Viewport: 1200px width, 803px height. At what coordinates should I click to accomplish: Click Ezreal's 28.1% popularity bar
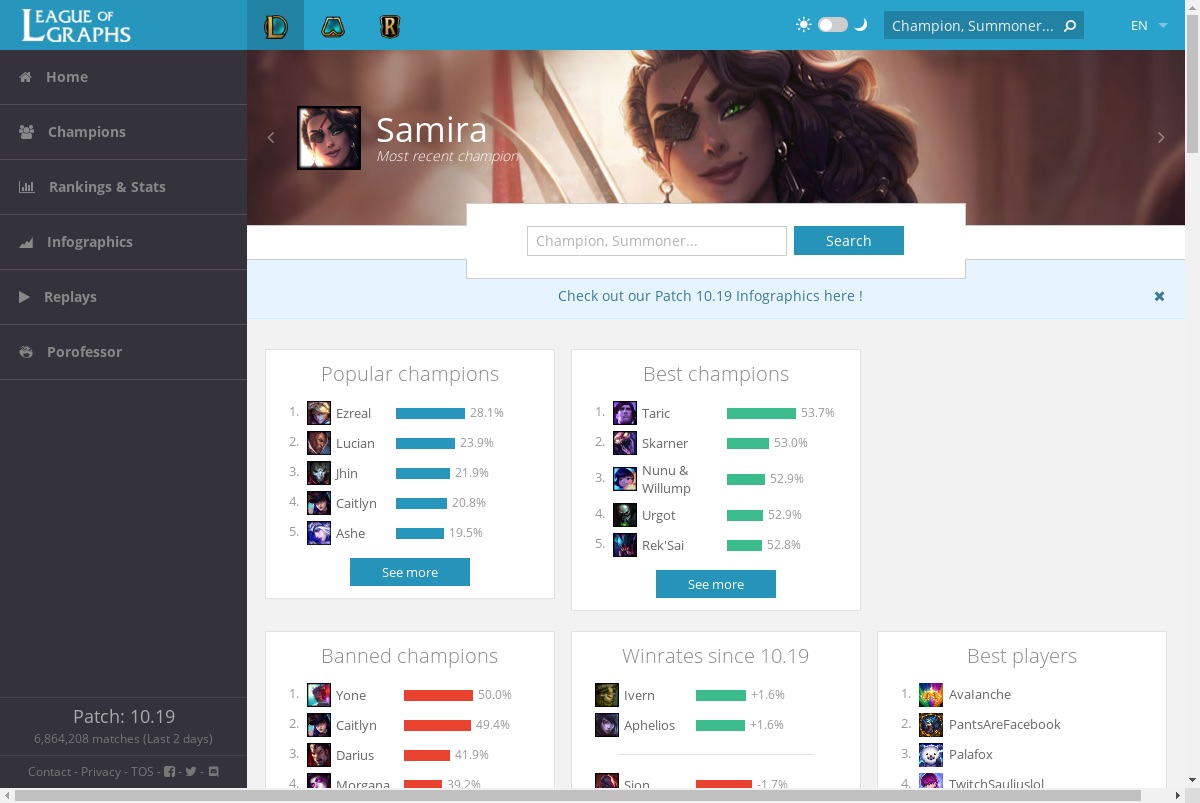pos(430,413)
